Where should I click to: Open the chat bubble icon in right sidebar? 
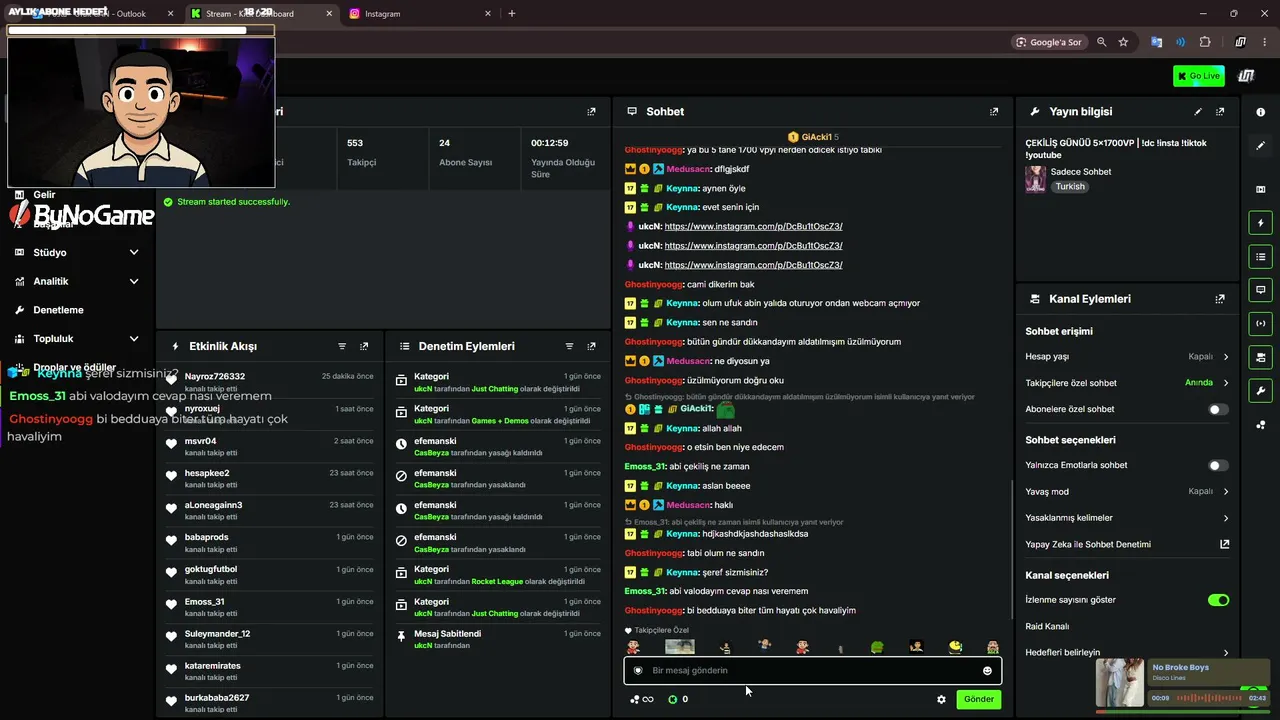coord(1260,290)
